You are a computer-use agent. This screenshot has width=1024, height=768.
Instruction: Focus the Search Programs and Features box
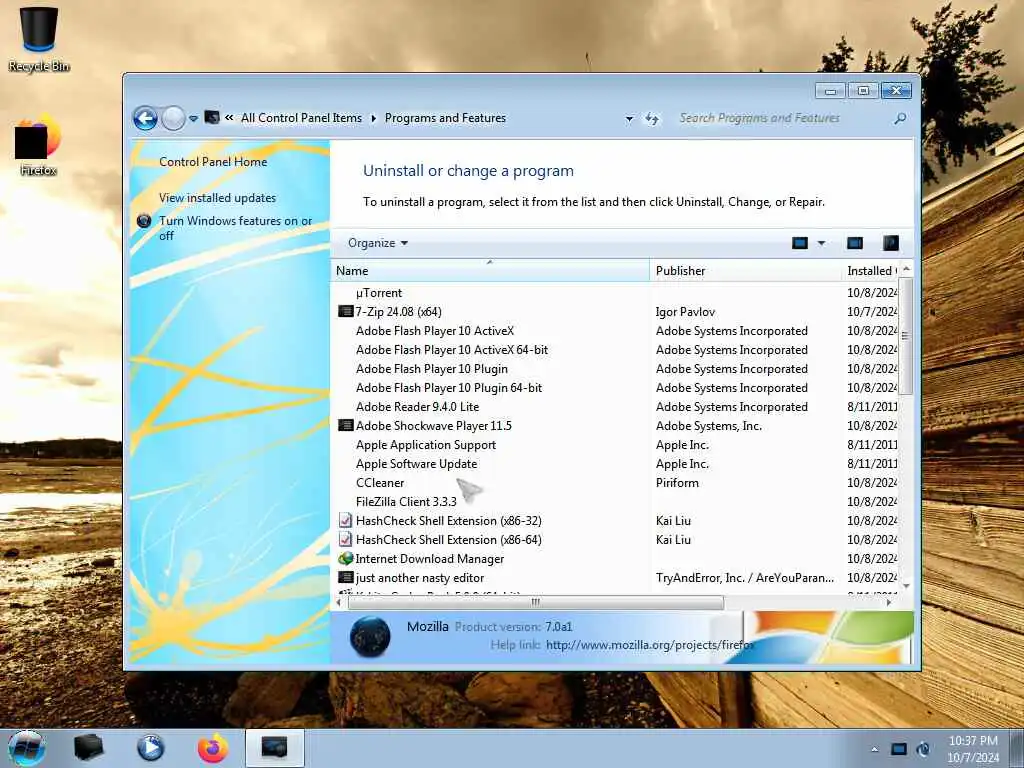pyautogui.click(x=781, y=118)
